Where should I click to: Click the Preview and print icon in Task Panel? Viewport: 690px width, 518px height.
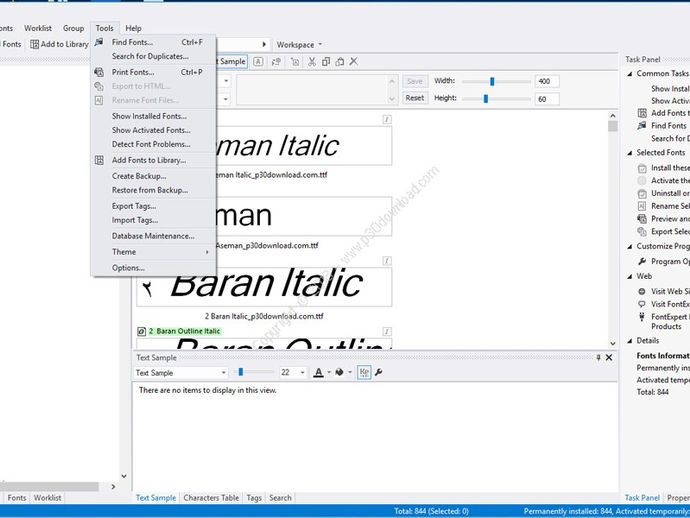tap(642, 219)
